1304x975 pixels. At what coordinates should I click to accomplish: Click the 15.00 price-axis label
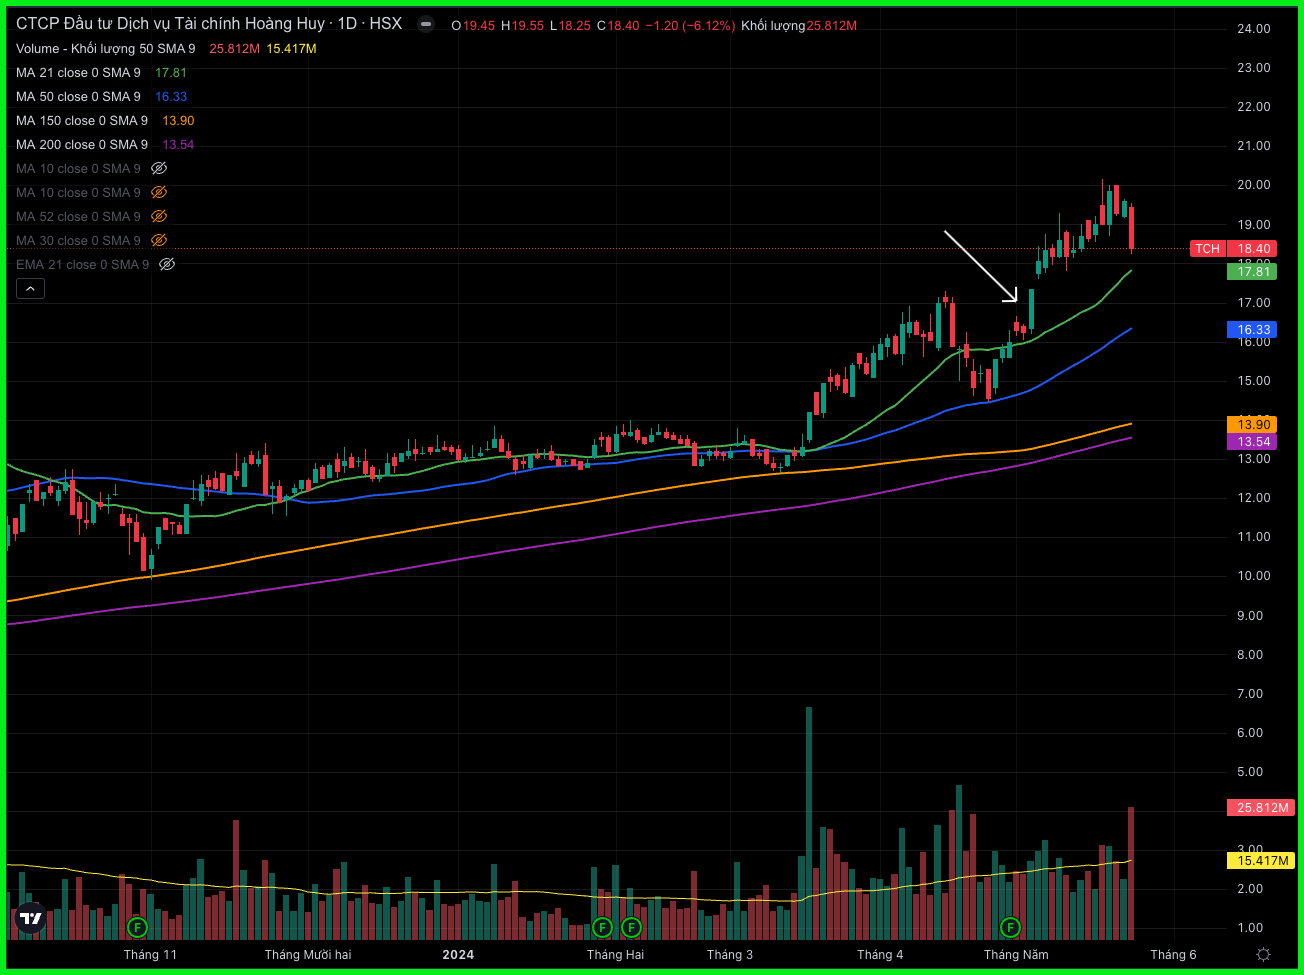(1253, 381)
